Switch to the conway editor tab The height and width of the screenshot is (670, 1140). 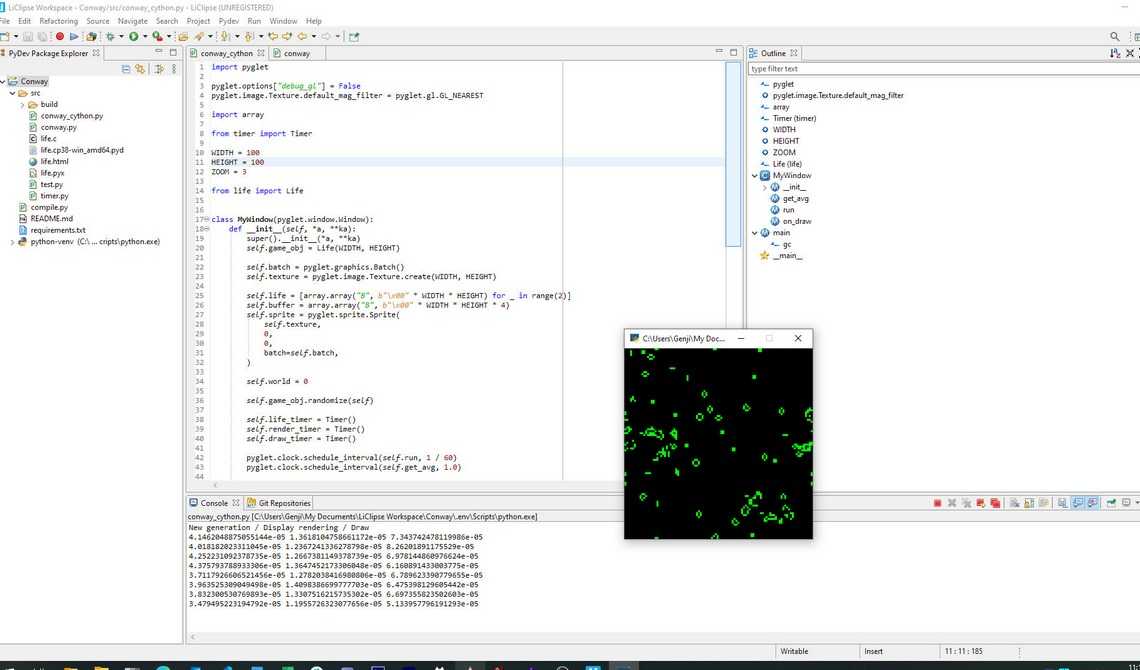pyautogui.click(x=296, y=53)
